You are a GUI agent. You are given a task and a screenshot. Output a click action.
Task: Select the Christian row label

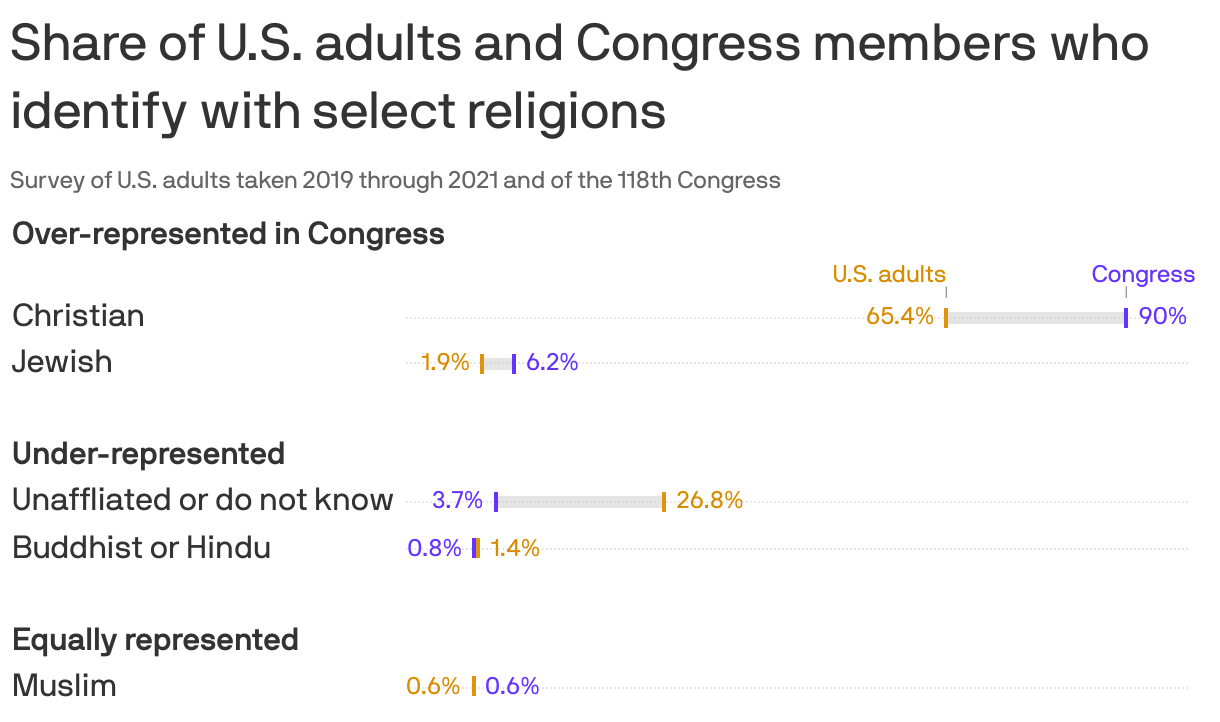[x=78, y=316]
